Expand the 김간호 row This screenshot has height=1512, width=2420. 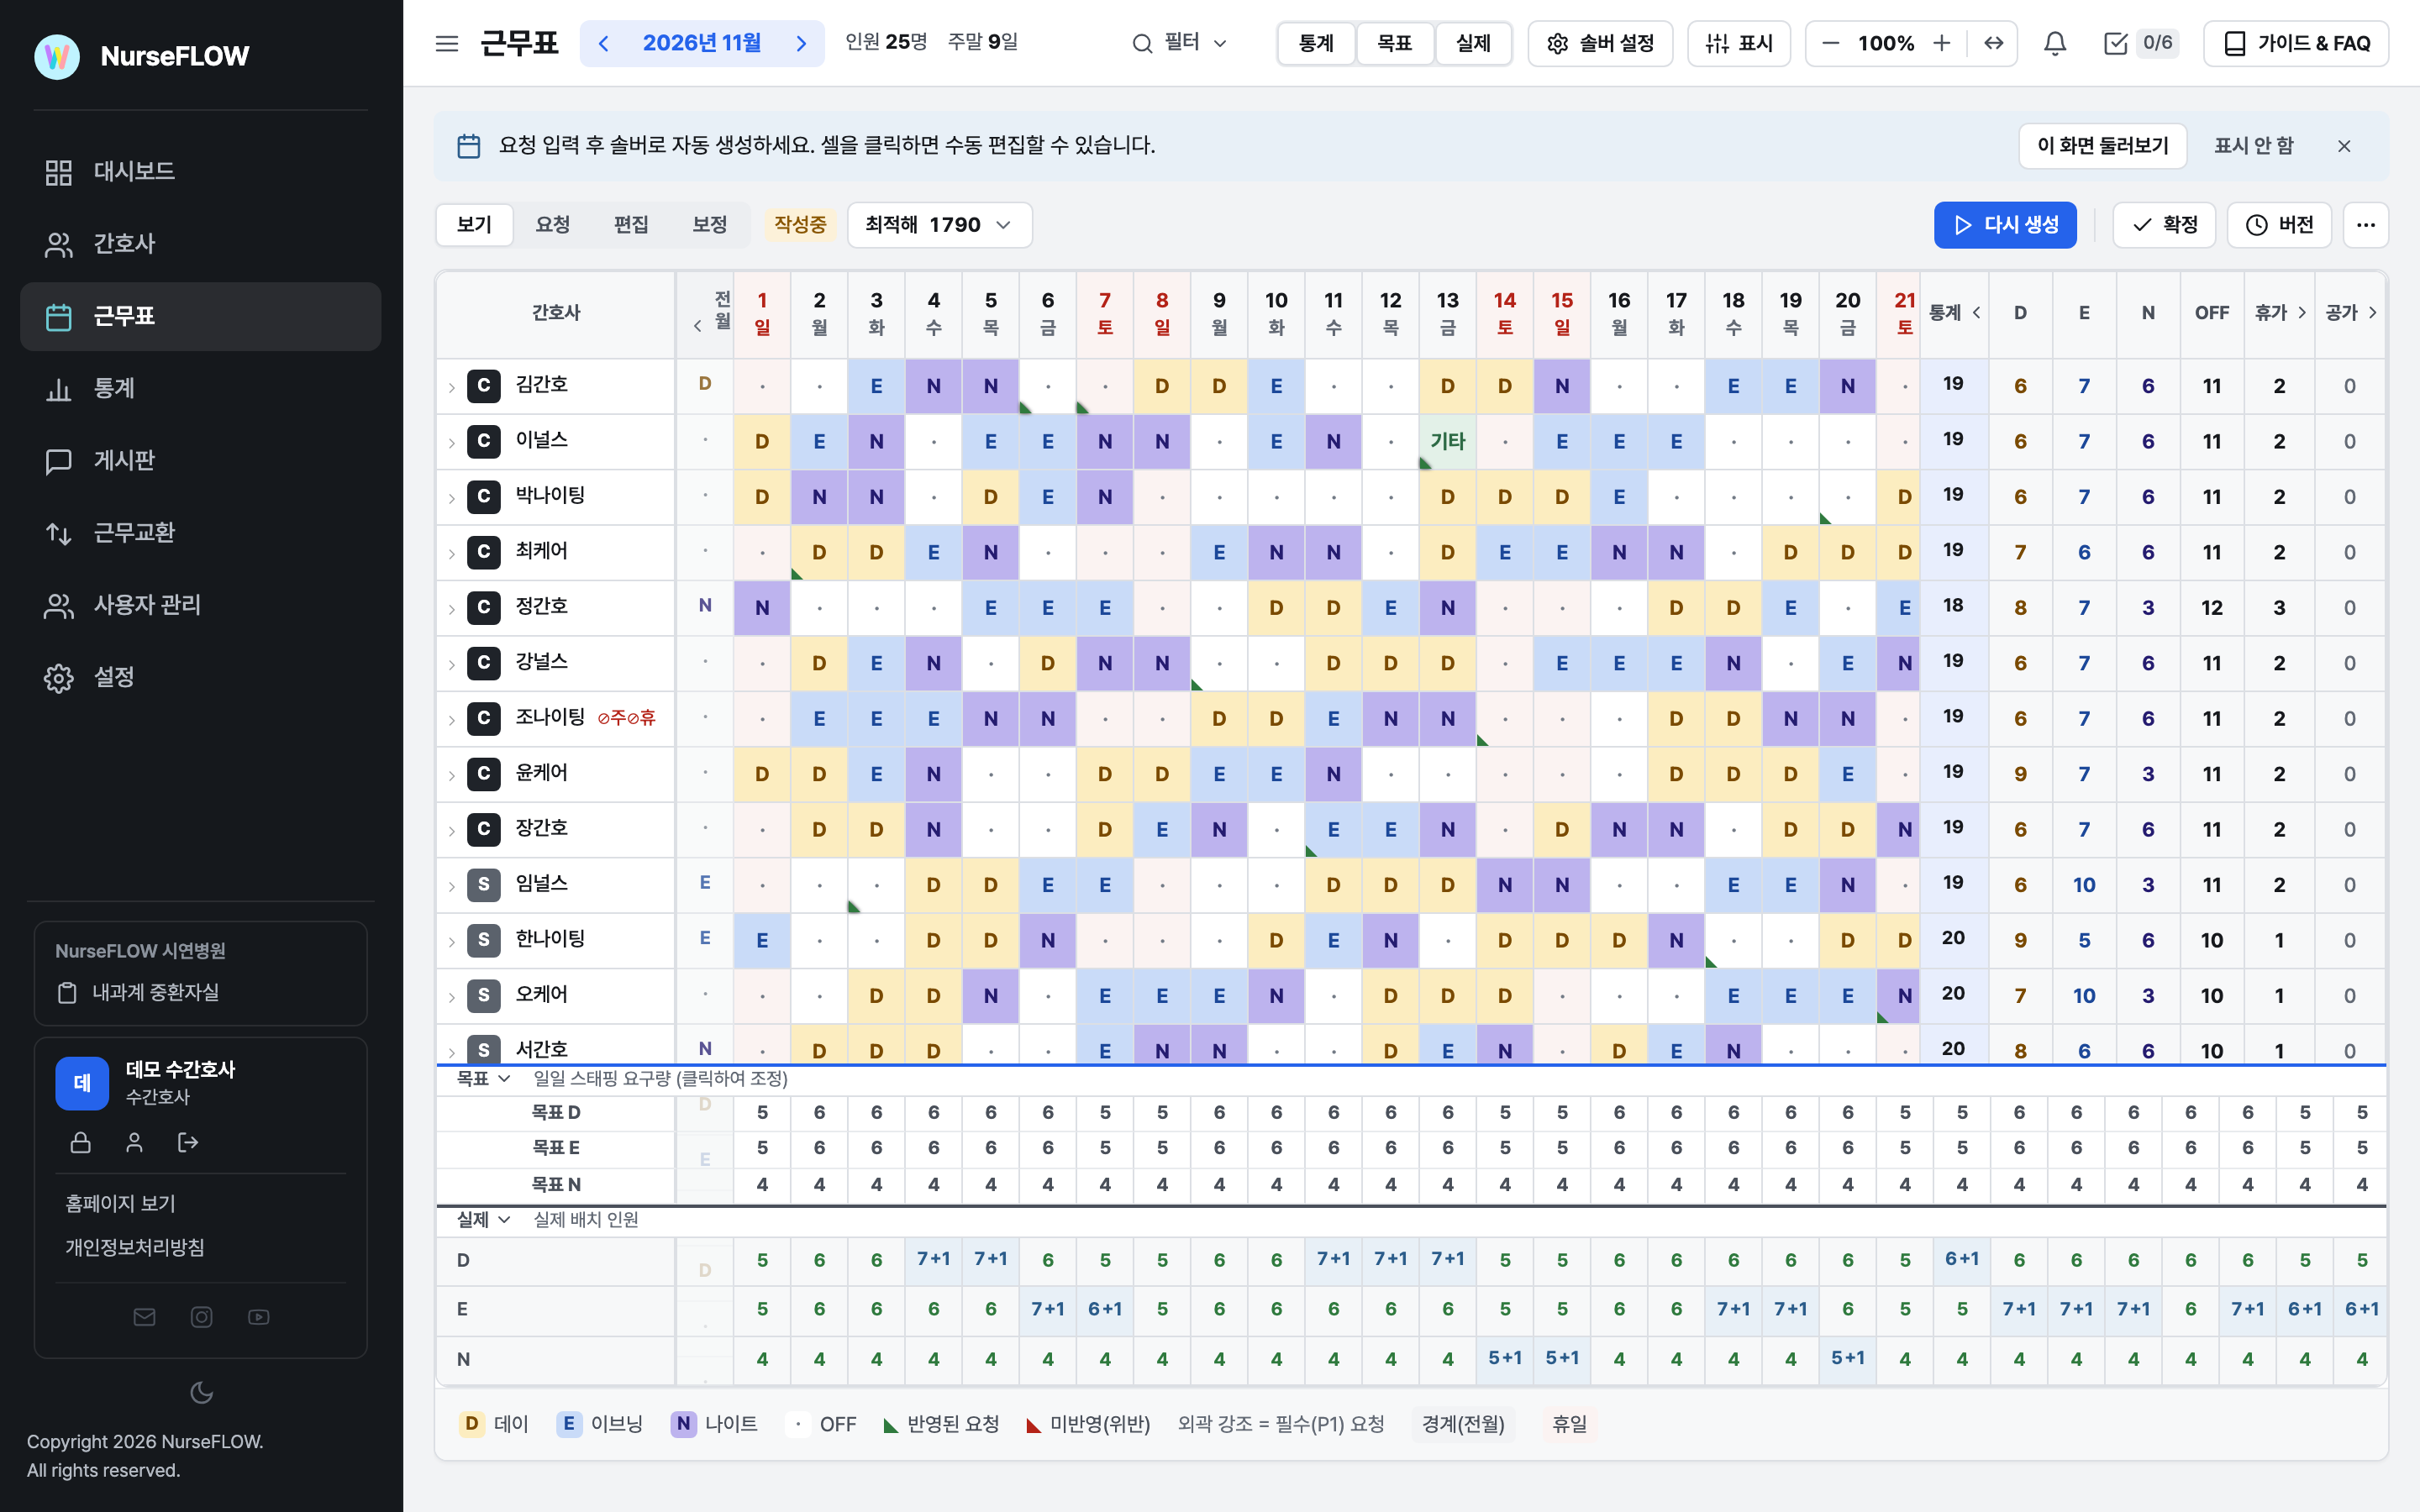pos(451,387)
